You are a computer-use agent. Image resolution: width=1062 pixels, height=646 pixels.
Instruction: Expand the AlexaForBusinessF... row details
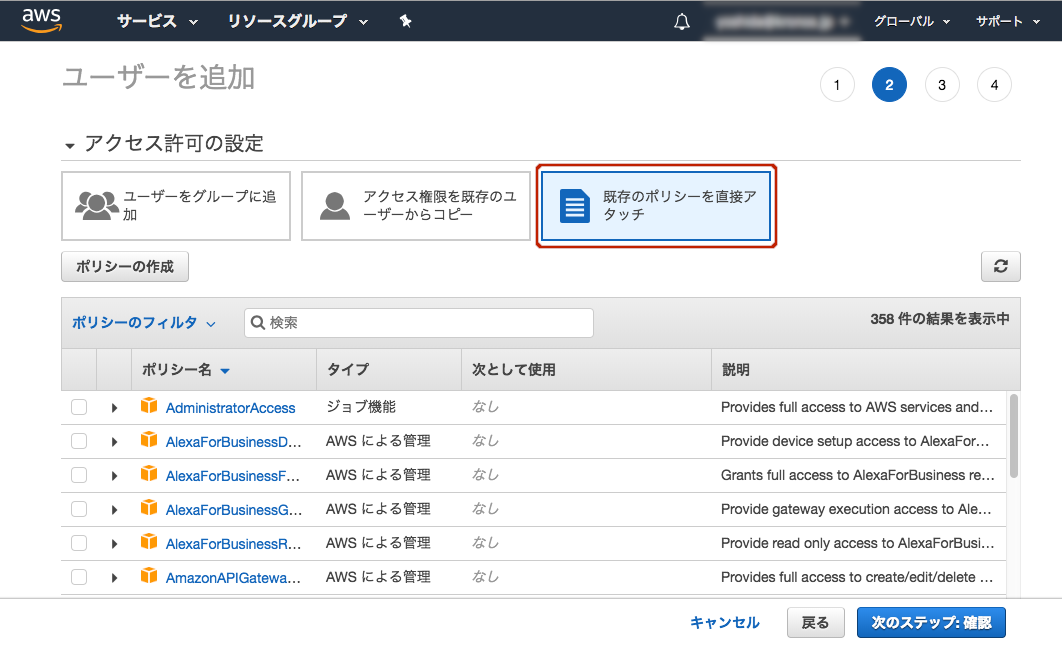[114, 475]
